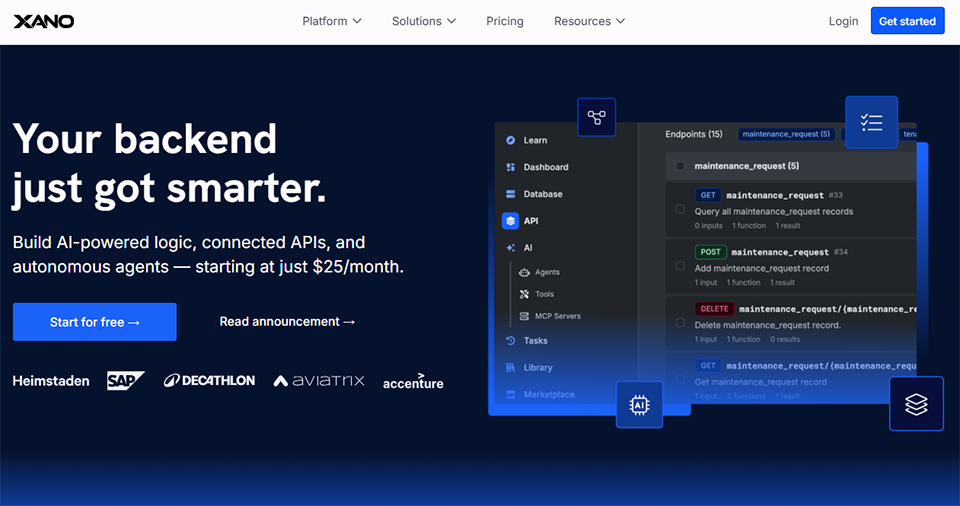Check the POST maintenance_request #34 checkbox
The image size is (960, 506).
tap(680, 266)
